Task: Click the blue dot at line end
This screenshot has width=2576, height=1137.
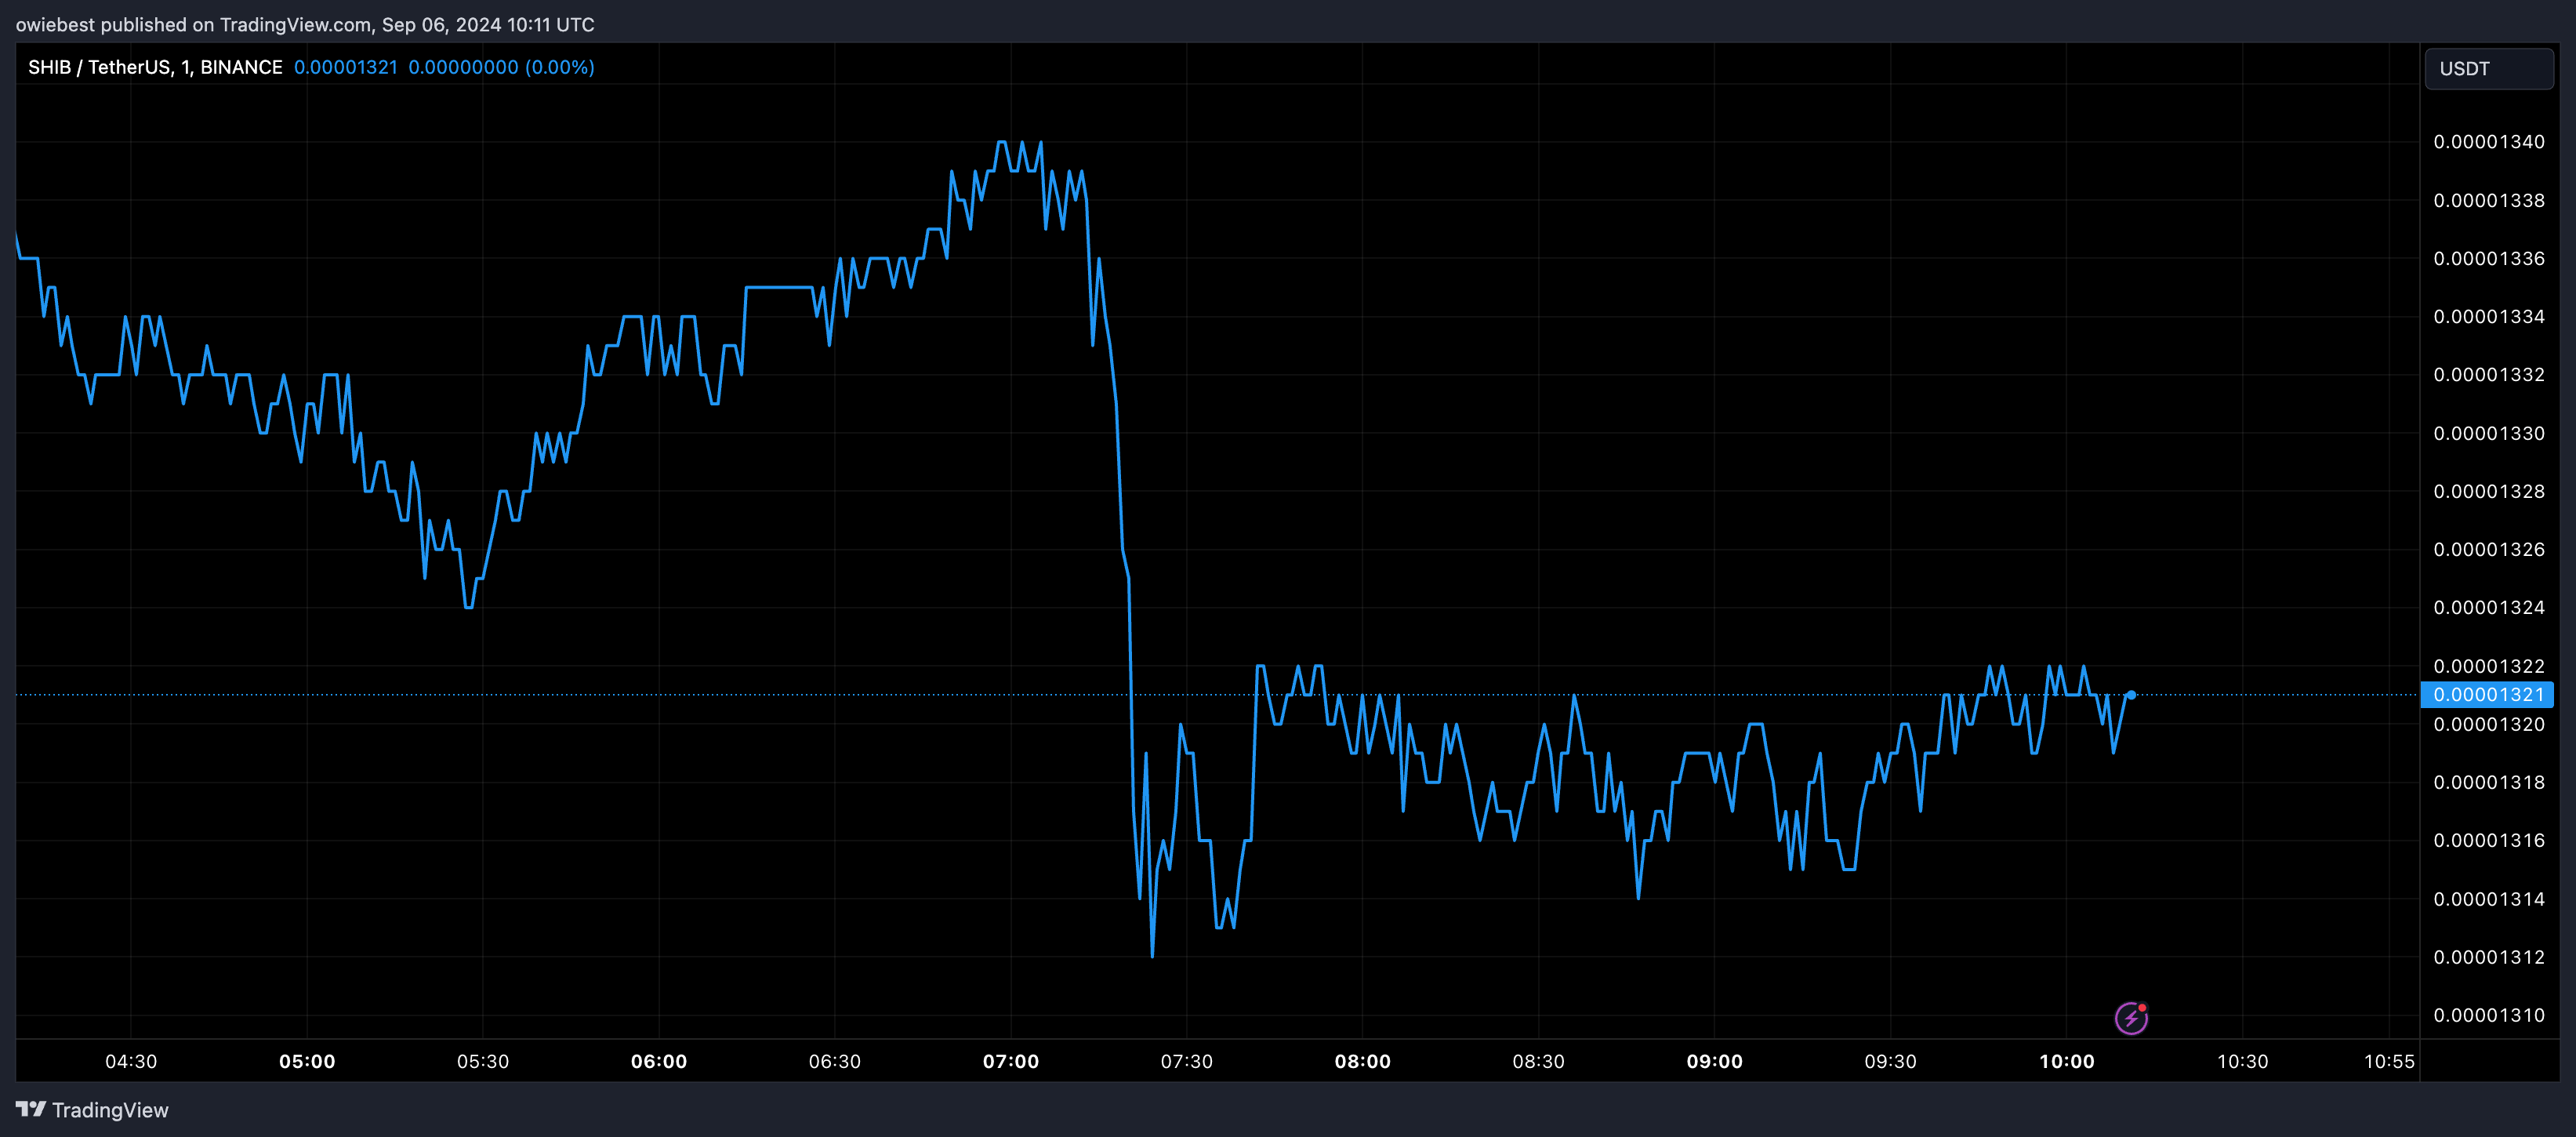Action: 2131,694
